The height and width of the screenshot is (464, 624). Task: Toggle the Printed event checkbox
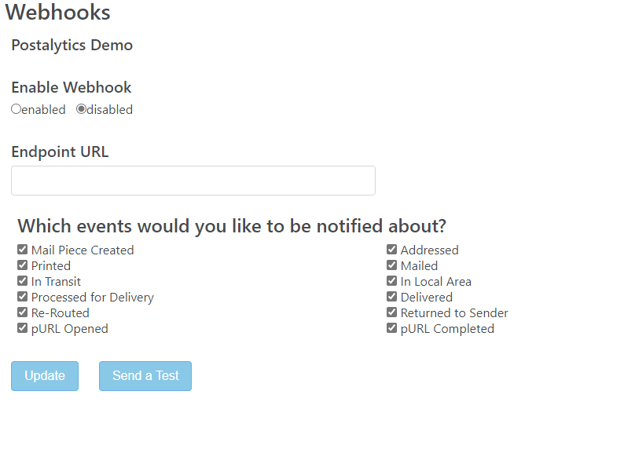(x=22, y=265)
